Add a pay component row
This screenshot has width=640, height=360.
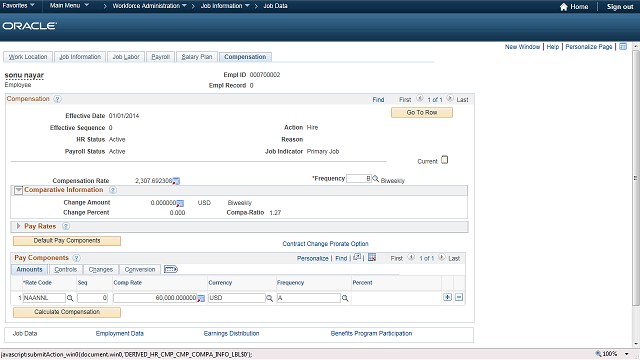click(447, 297)
